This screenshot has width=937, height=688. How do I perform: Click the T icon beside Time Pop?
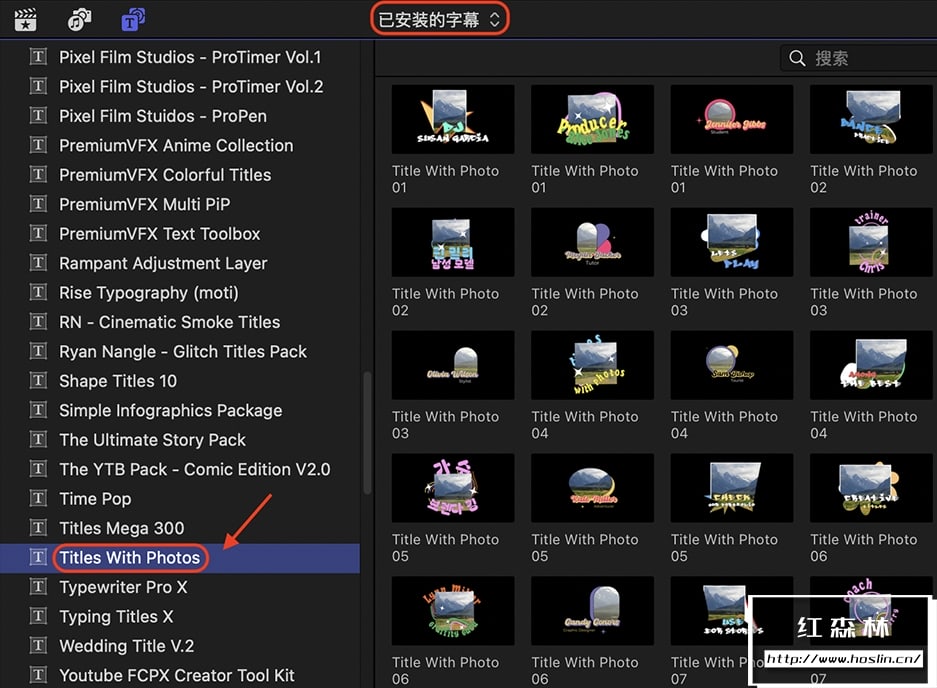pos(38,499)
